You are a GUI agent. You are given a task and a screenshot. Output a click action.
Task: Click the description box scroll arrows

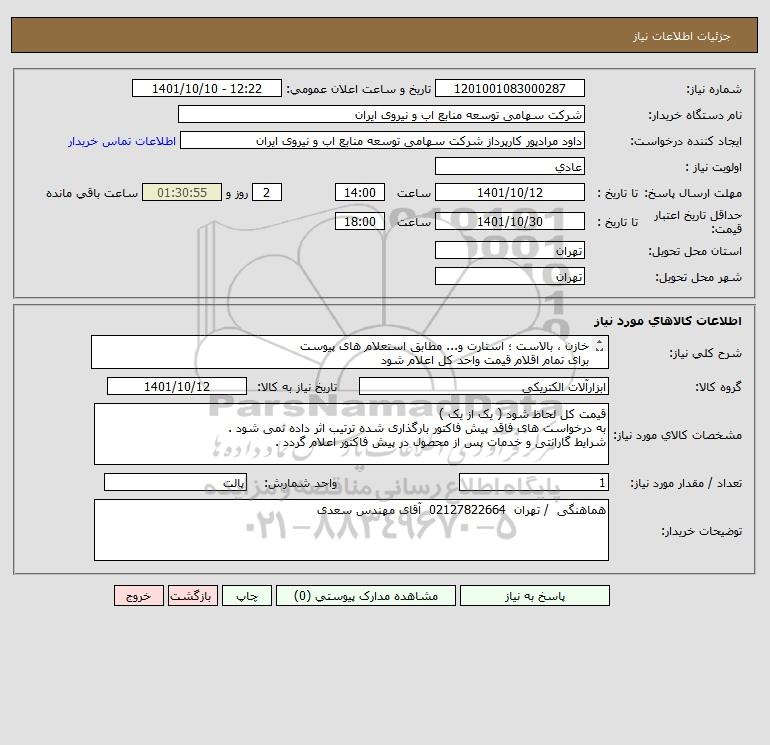click(599, 346)
